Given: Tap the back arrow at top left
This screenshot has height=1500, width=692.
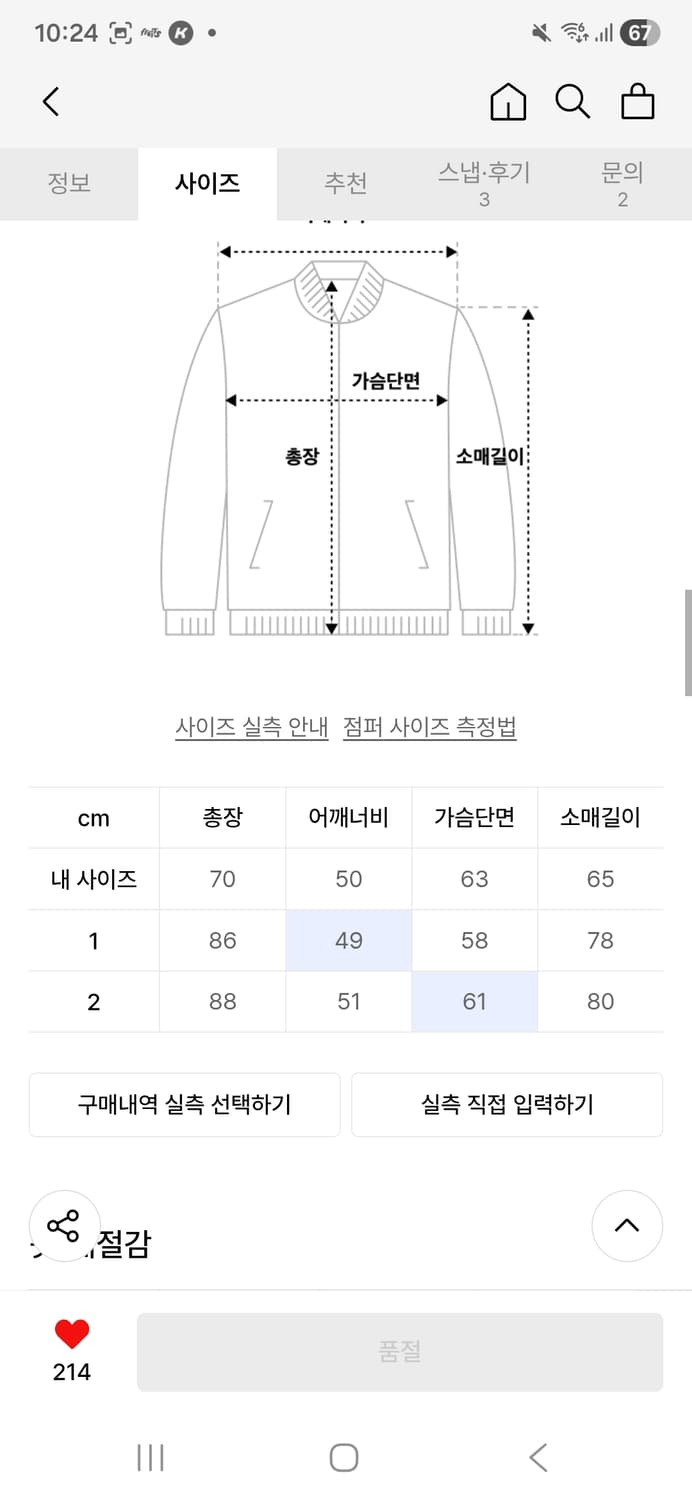Looking at the screenshot, I should [51, 101].
